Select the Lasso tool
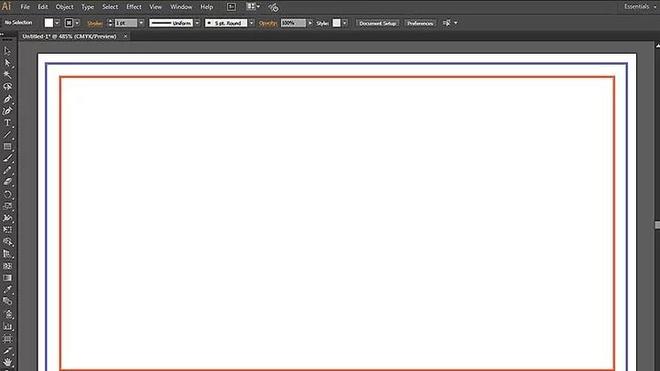 pos(7,87)
